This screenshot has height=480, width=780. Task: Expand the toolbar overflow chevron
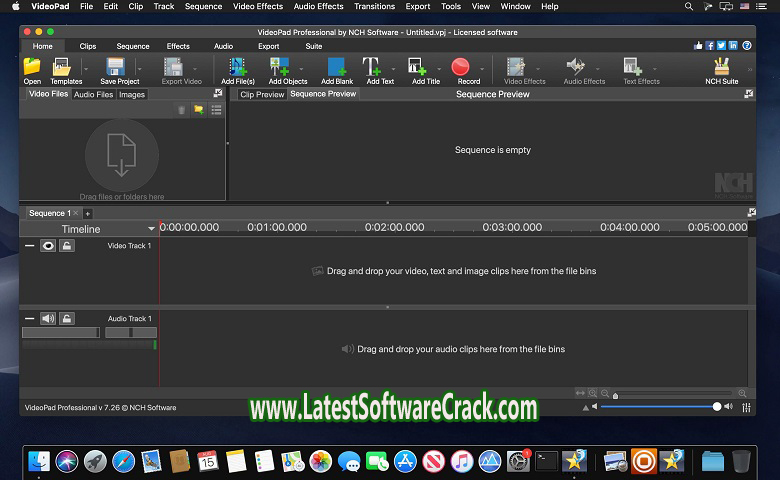(750, 69)
